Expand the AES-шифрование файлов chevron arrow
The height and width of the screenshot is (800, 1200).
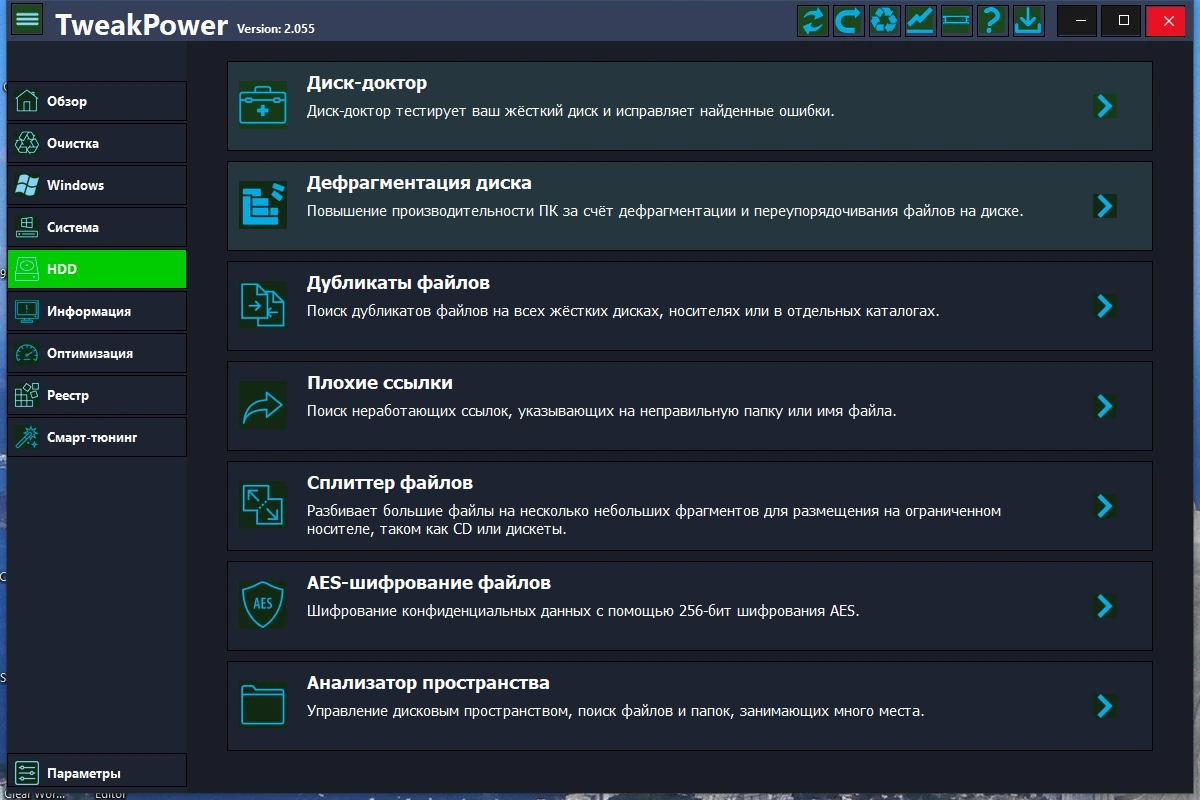coord(1104,606)
